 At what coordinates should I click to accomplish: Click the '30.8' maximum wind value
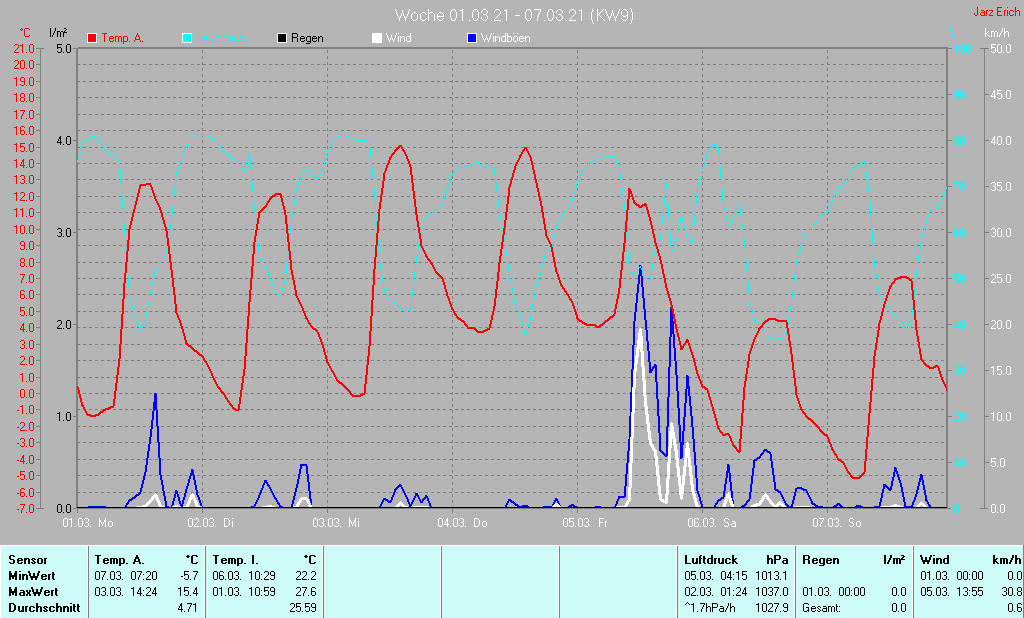click(x=1014, y=592)
